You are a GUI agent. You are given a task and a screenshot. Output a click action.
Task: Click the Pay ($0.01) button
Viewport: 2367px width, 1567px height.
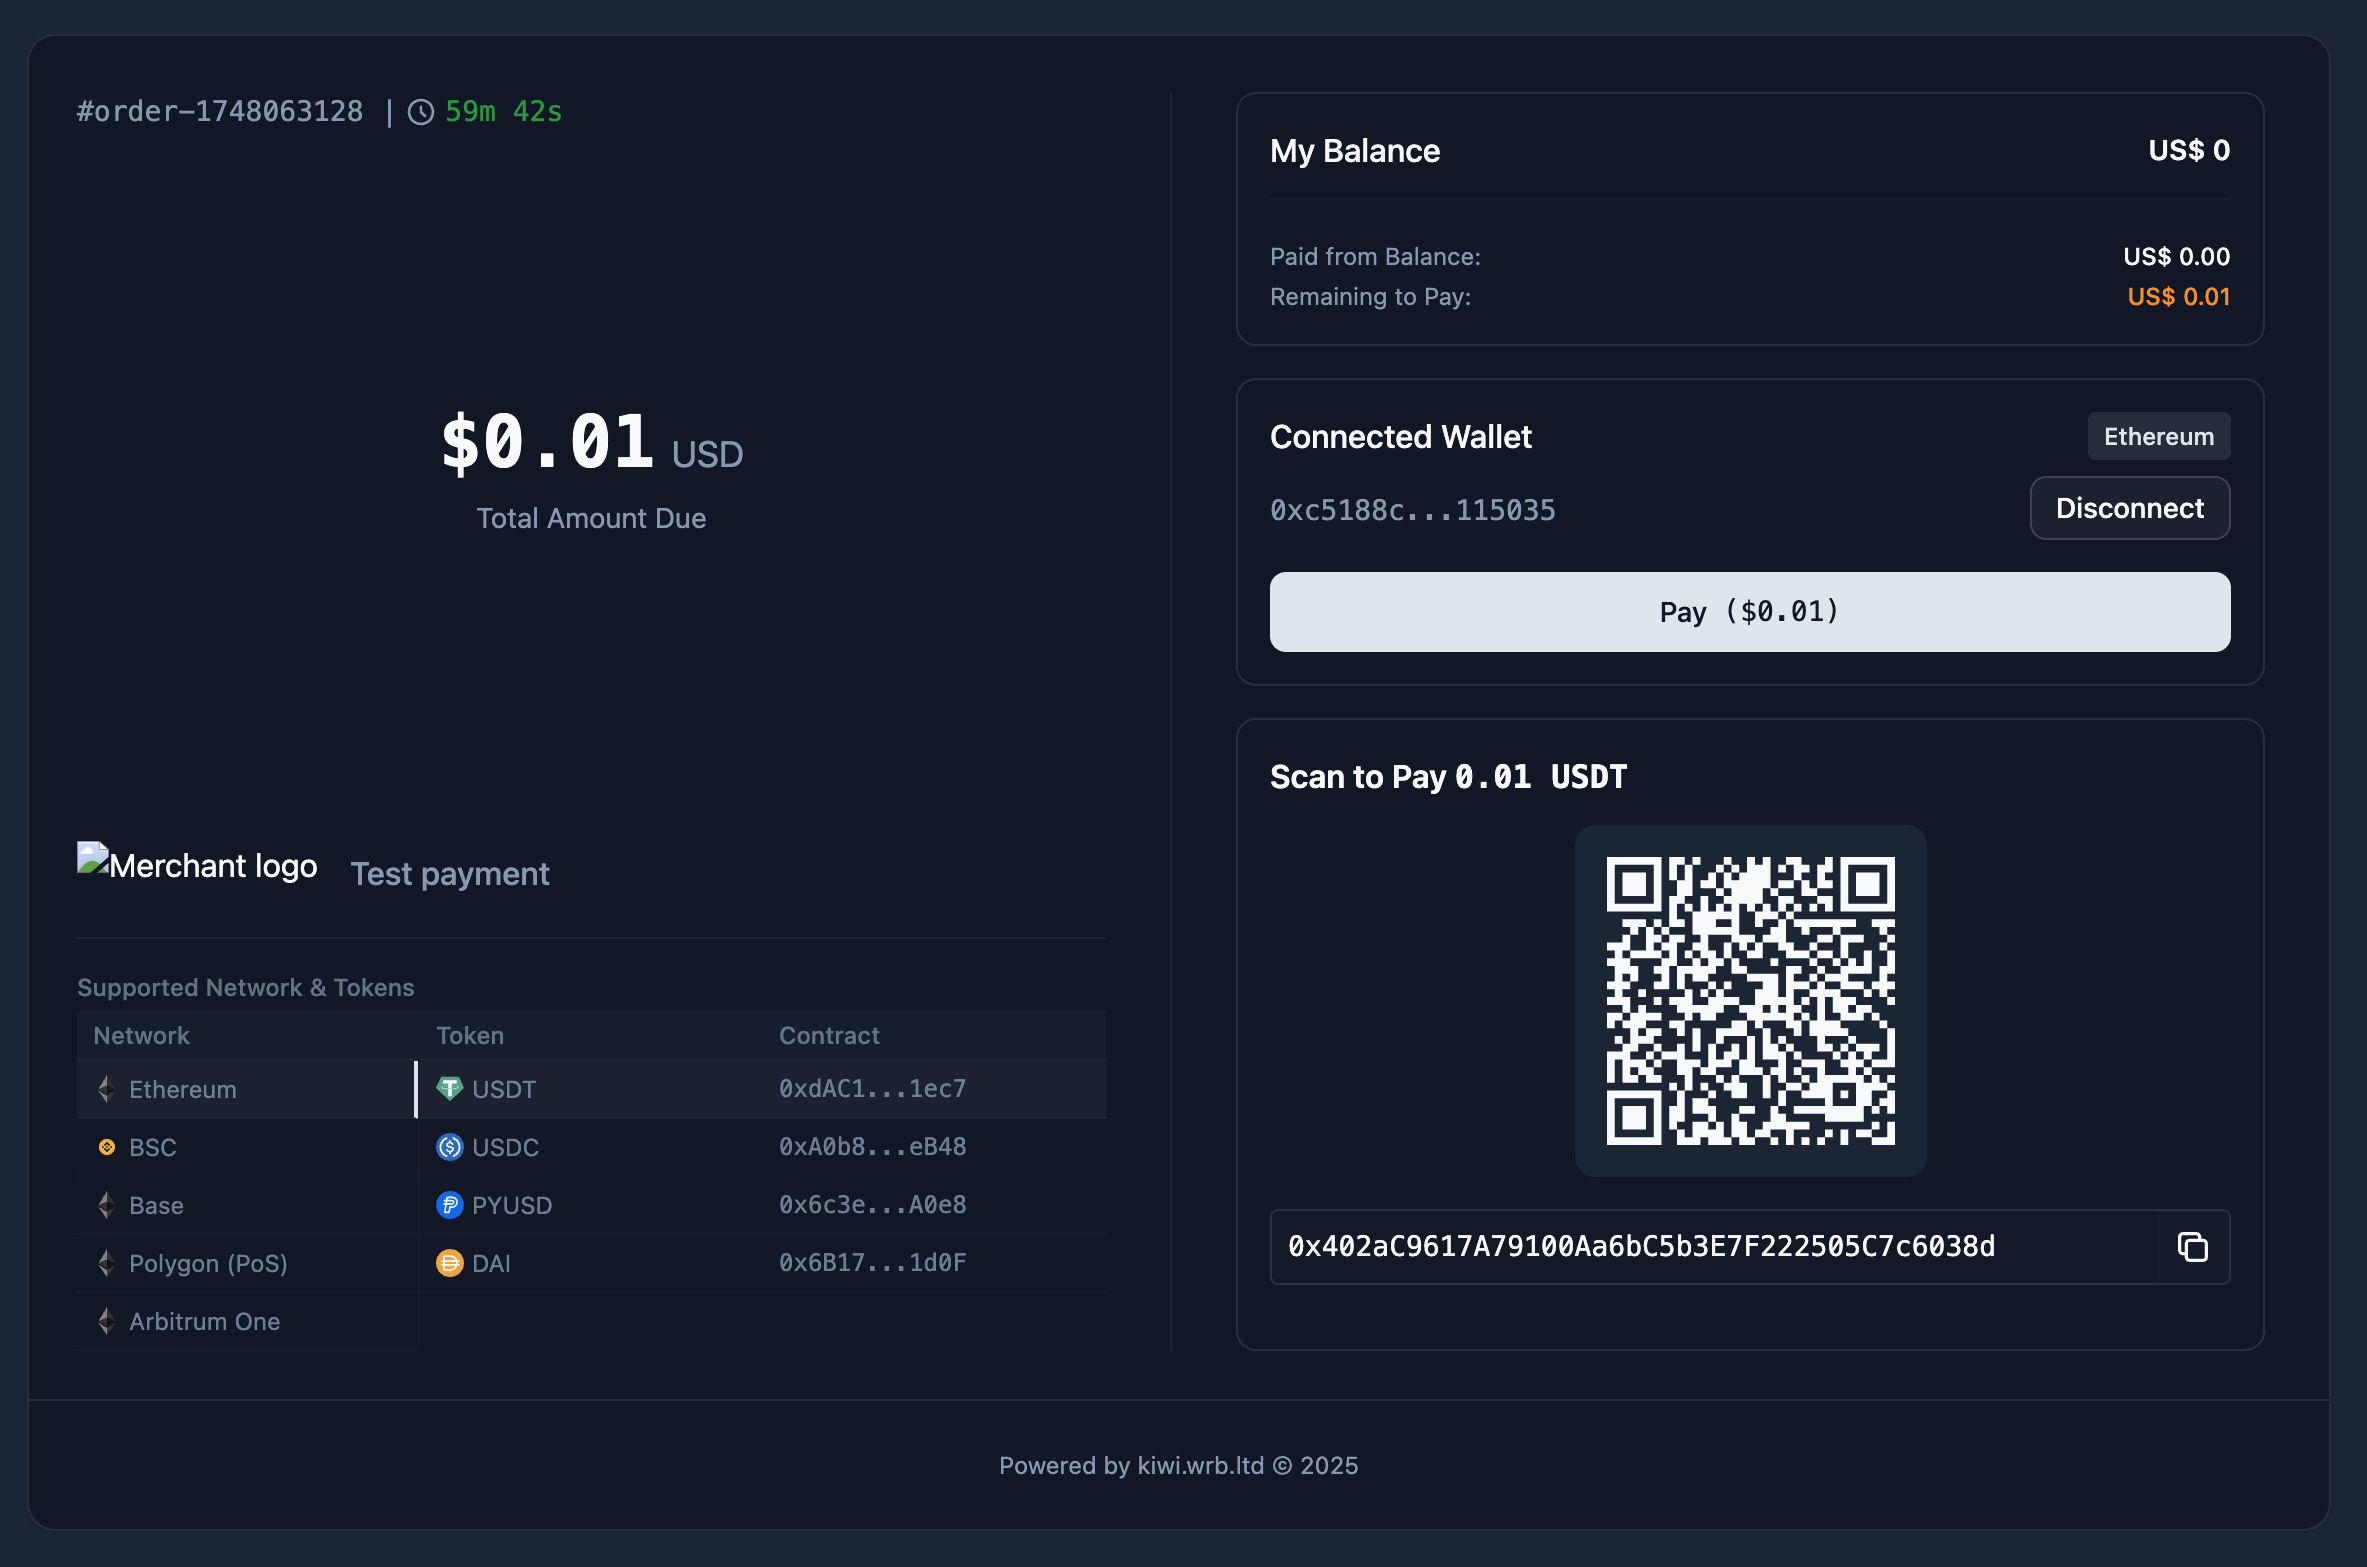pyautogui.click(x=1748, y=611)
